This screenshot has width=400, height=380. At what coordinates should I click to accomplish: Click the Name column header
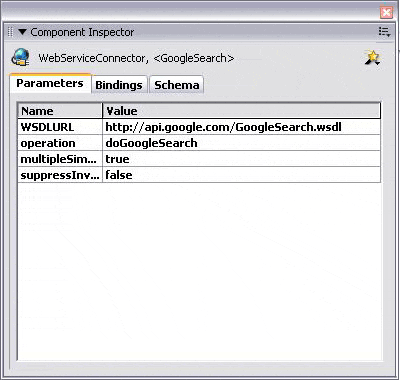[60, 111]
